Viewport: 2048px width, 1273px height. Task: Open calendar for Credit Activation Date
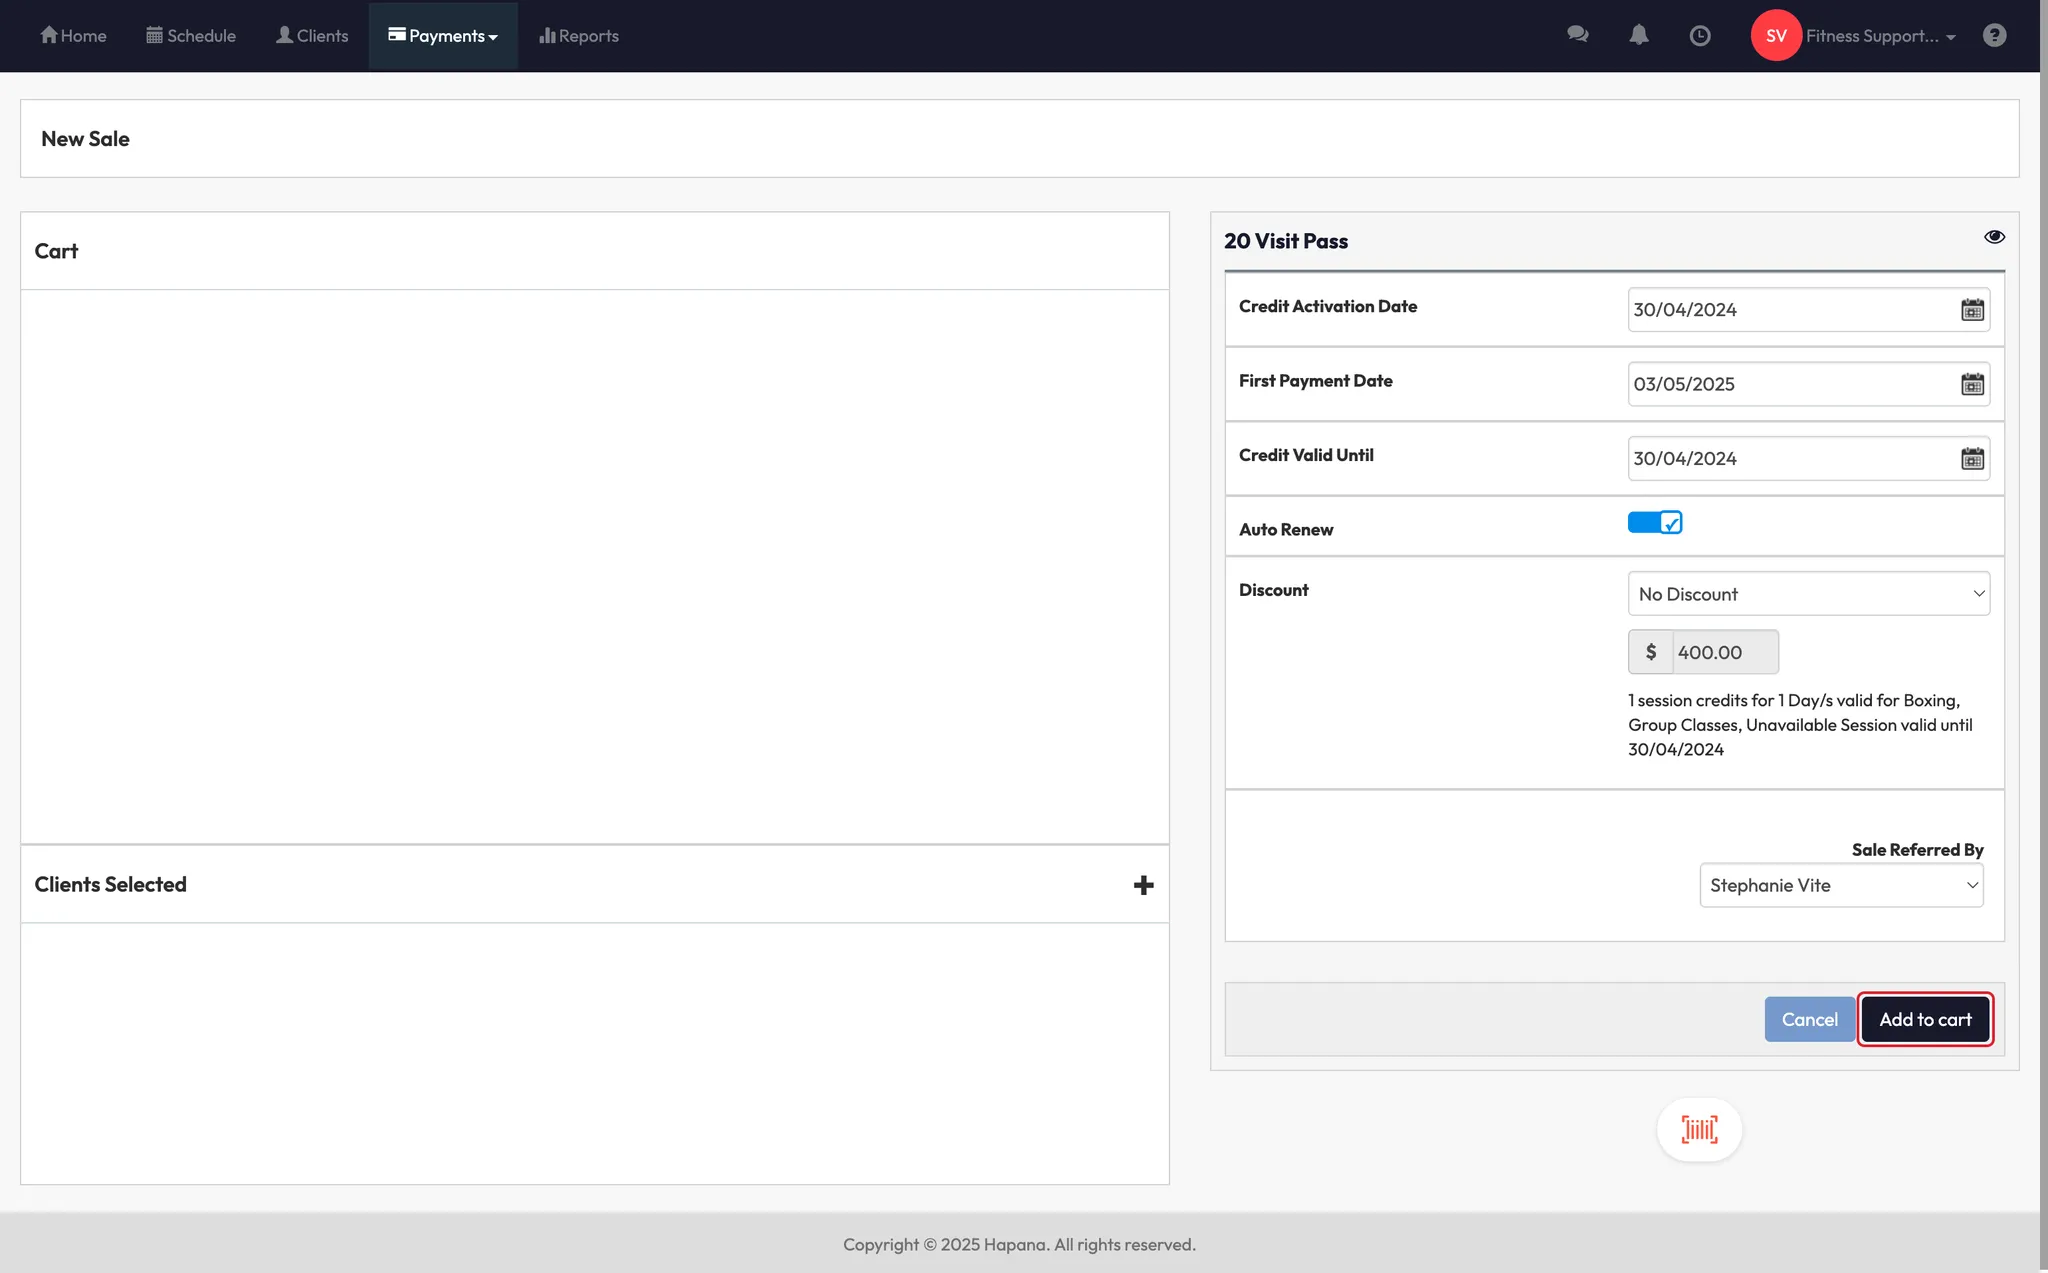click(x=1971, y=310)
